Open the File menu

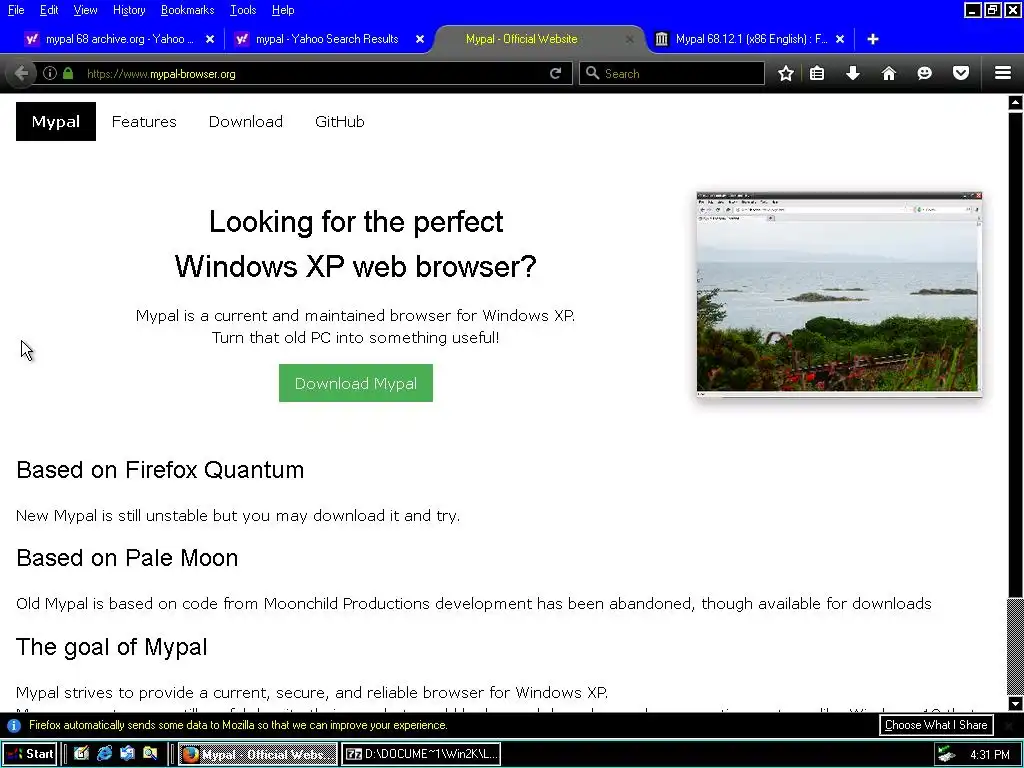[x=16, y=10]
